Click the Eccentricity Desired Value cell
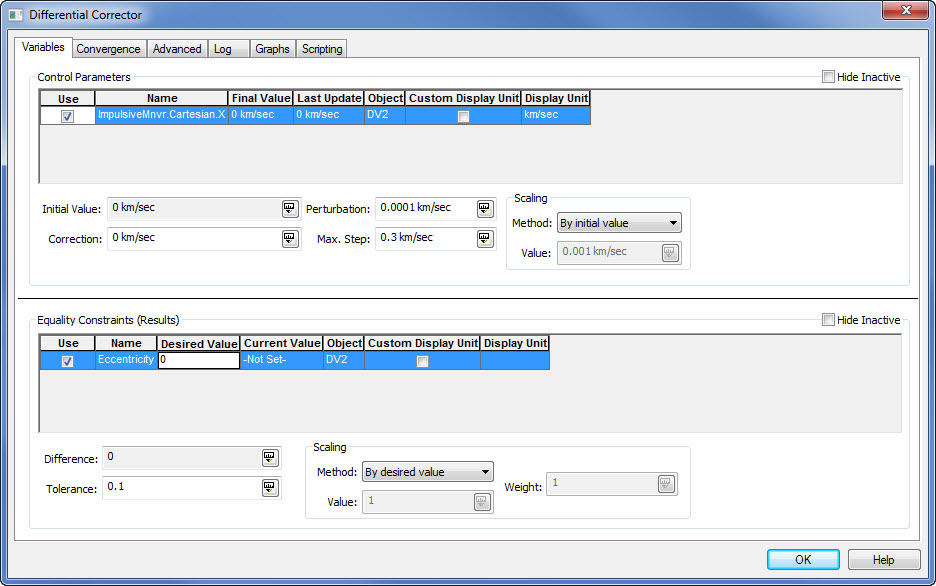Screen dimensions: 936x586 point(199,360)
